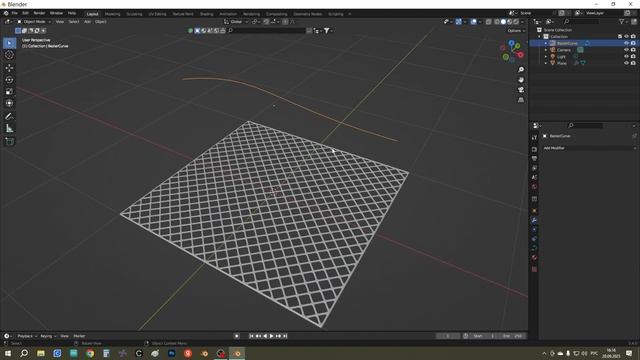This screenshot has height=360, width=640.
Task: Click the navigation gizmo Z axis
Action: (511, 42)
